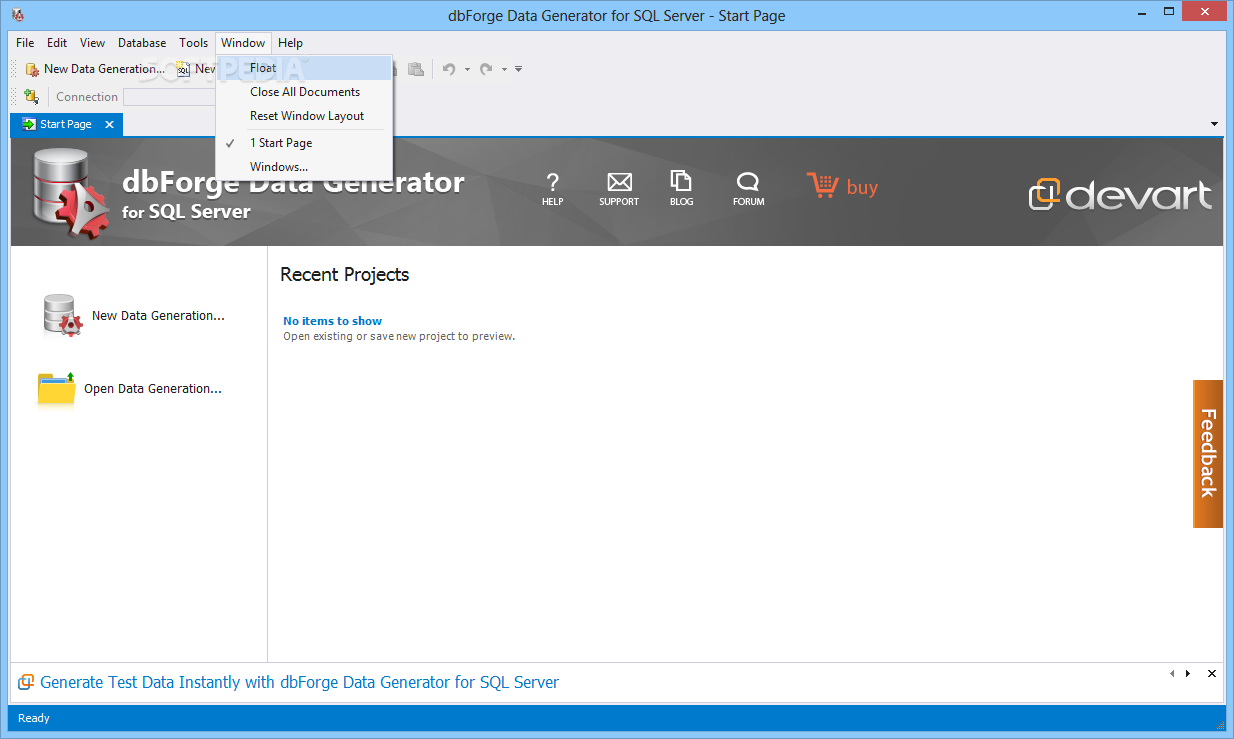Click the New SQL document toolbar icon
1234x739 pixels.
point(183,69)
